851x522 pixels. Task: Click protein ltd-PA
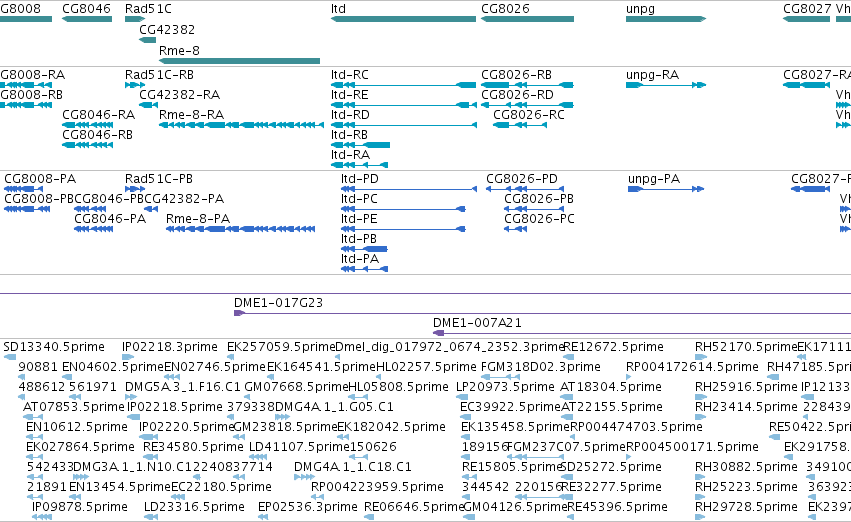(365, 269)
